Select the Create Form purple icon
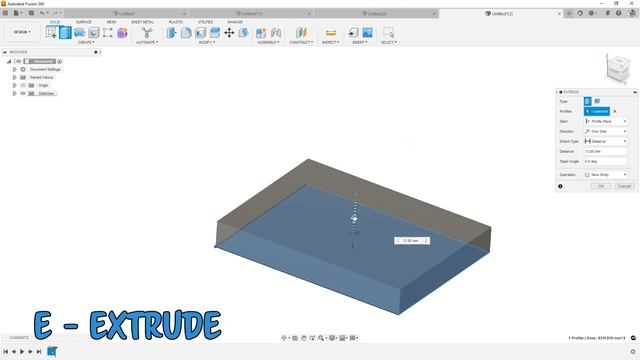The height and width of the screenshot is (360, 640). pos(122,32)
